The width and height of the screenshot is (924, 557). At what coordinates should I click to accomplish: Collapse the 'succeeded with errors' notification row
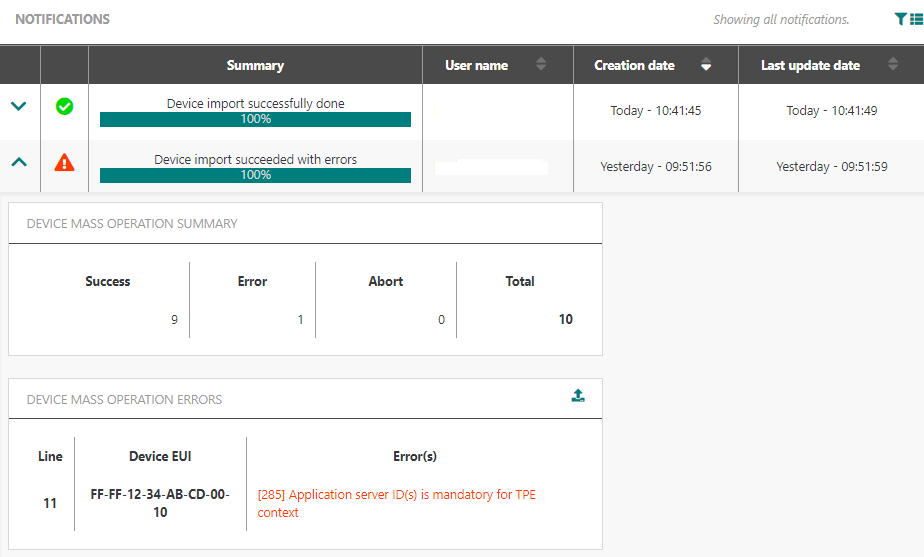19,163
